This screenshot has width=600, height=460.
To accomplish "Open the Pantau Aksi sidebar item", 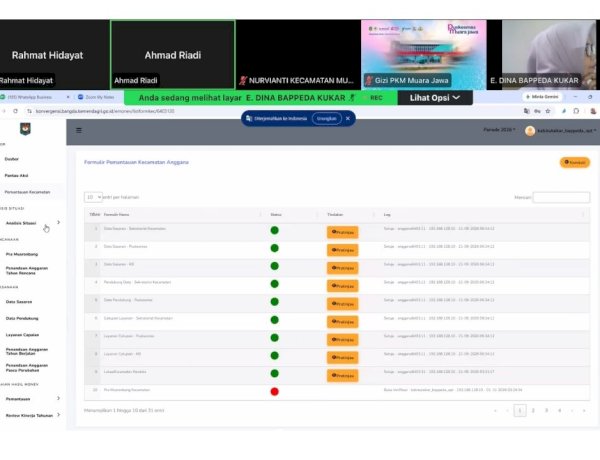I will (16, 175).
